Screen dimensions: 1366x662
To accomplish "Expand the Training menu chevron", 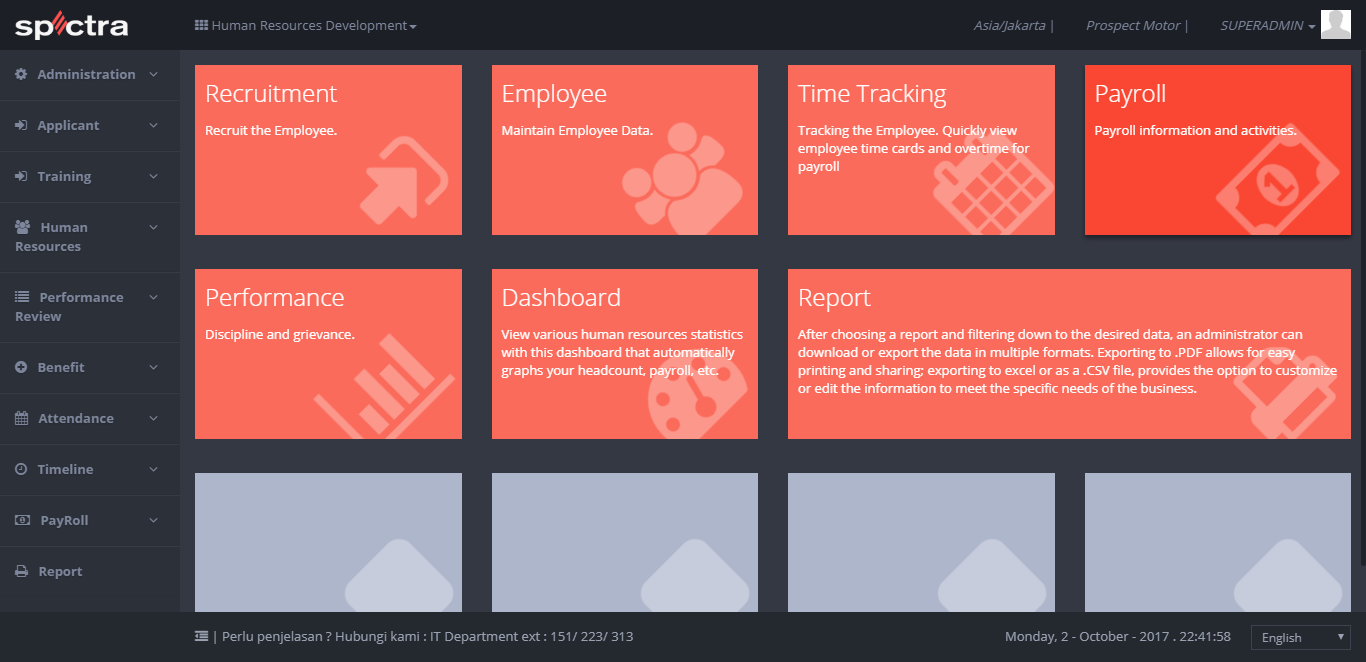I will point(153,176).
